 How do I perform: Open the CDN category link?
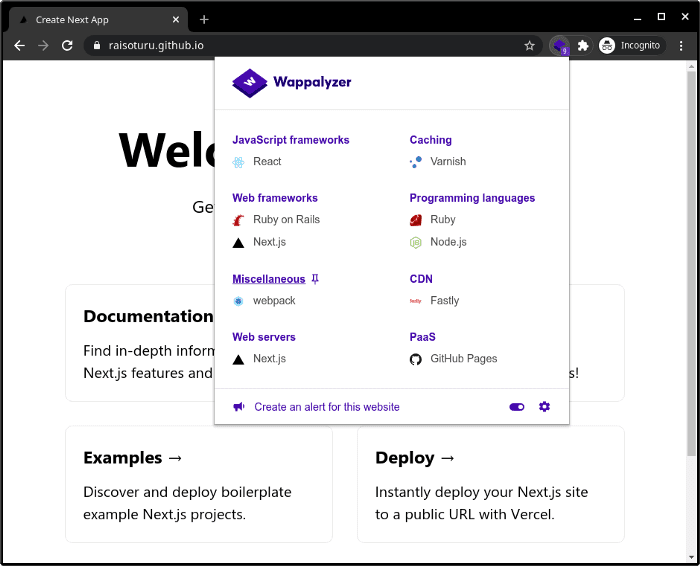point(421,279)
